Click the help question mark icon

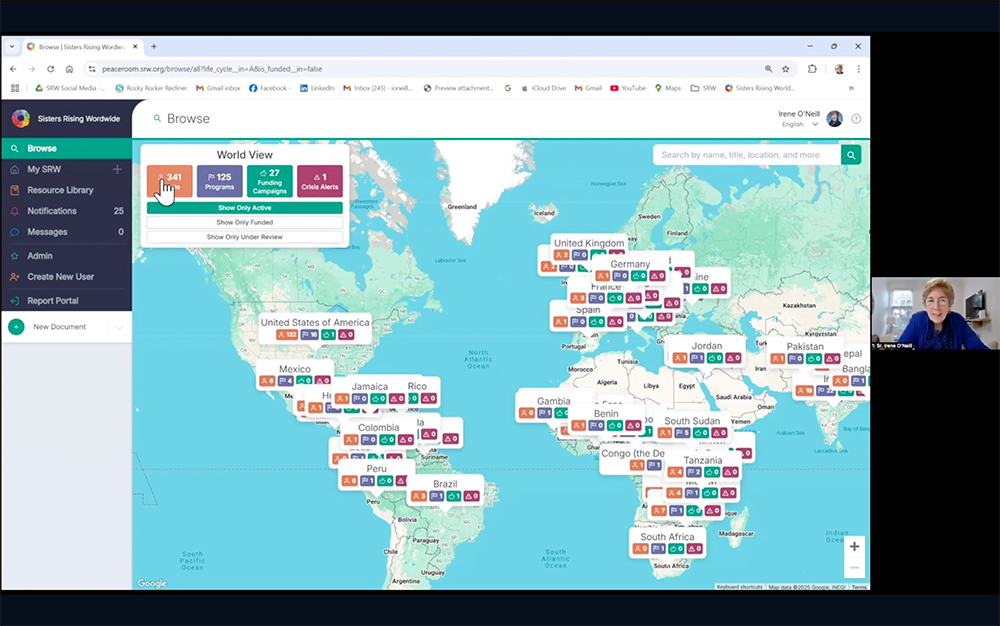pyautogui.click(x=856, y=119)
